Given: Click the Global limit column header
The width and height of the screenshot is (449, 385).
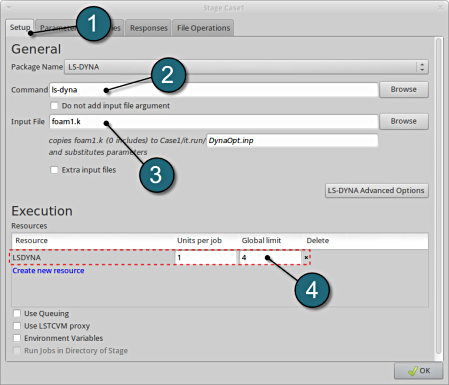Looking at the screenshot, I should pos(261,241).
